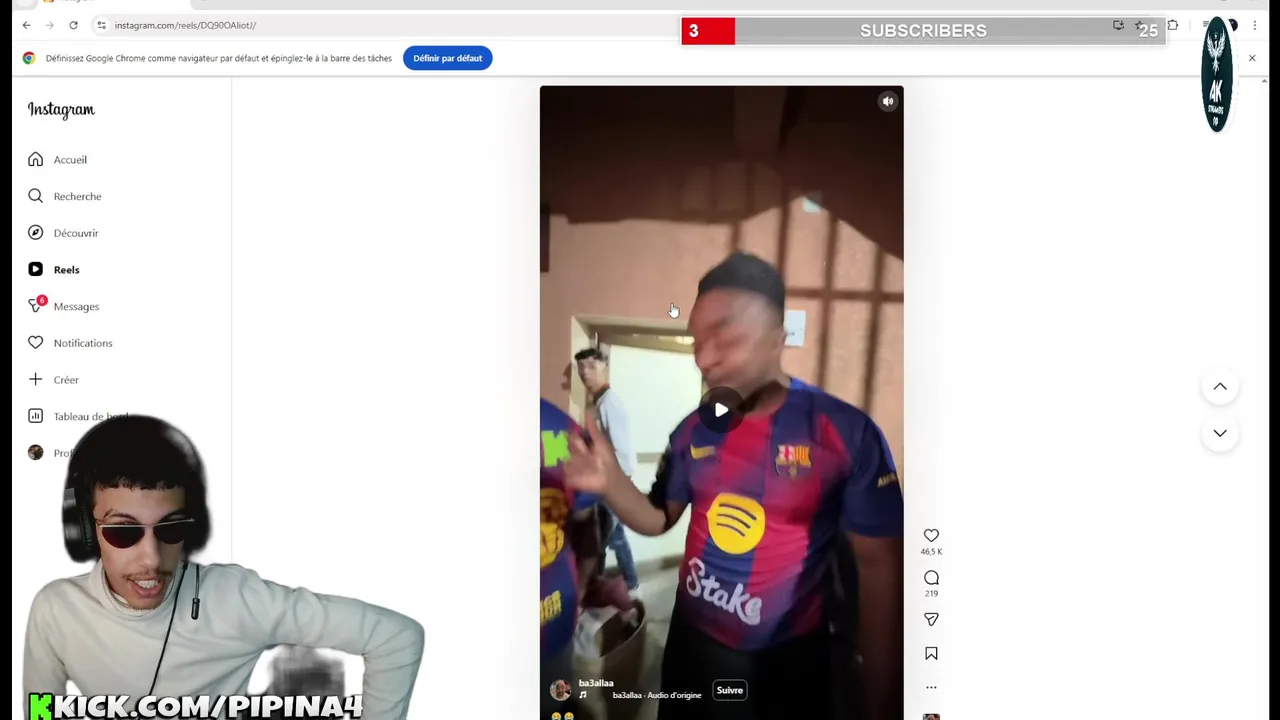Click the Définir par défaut button

(447, 58)
